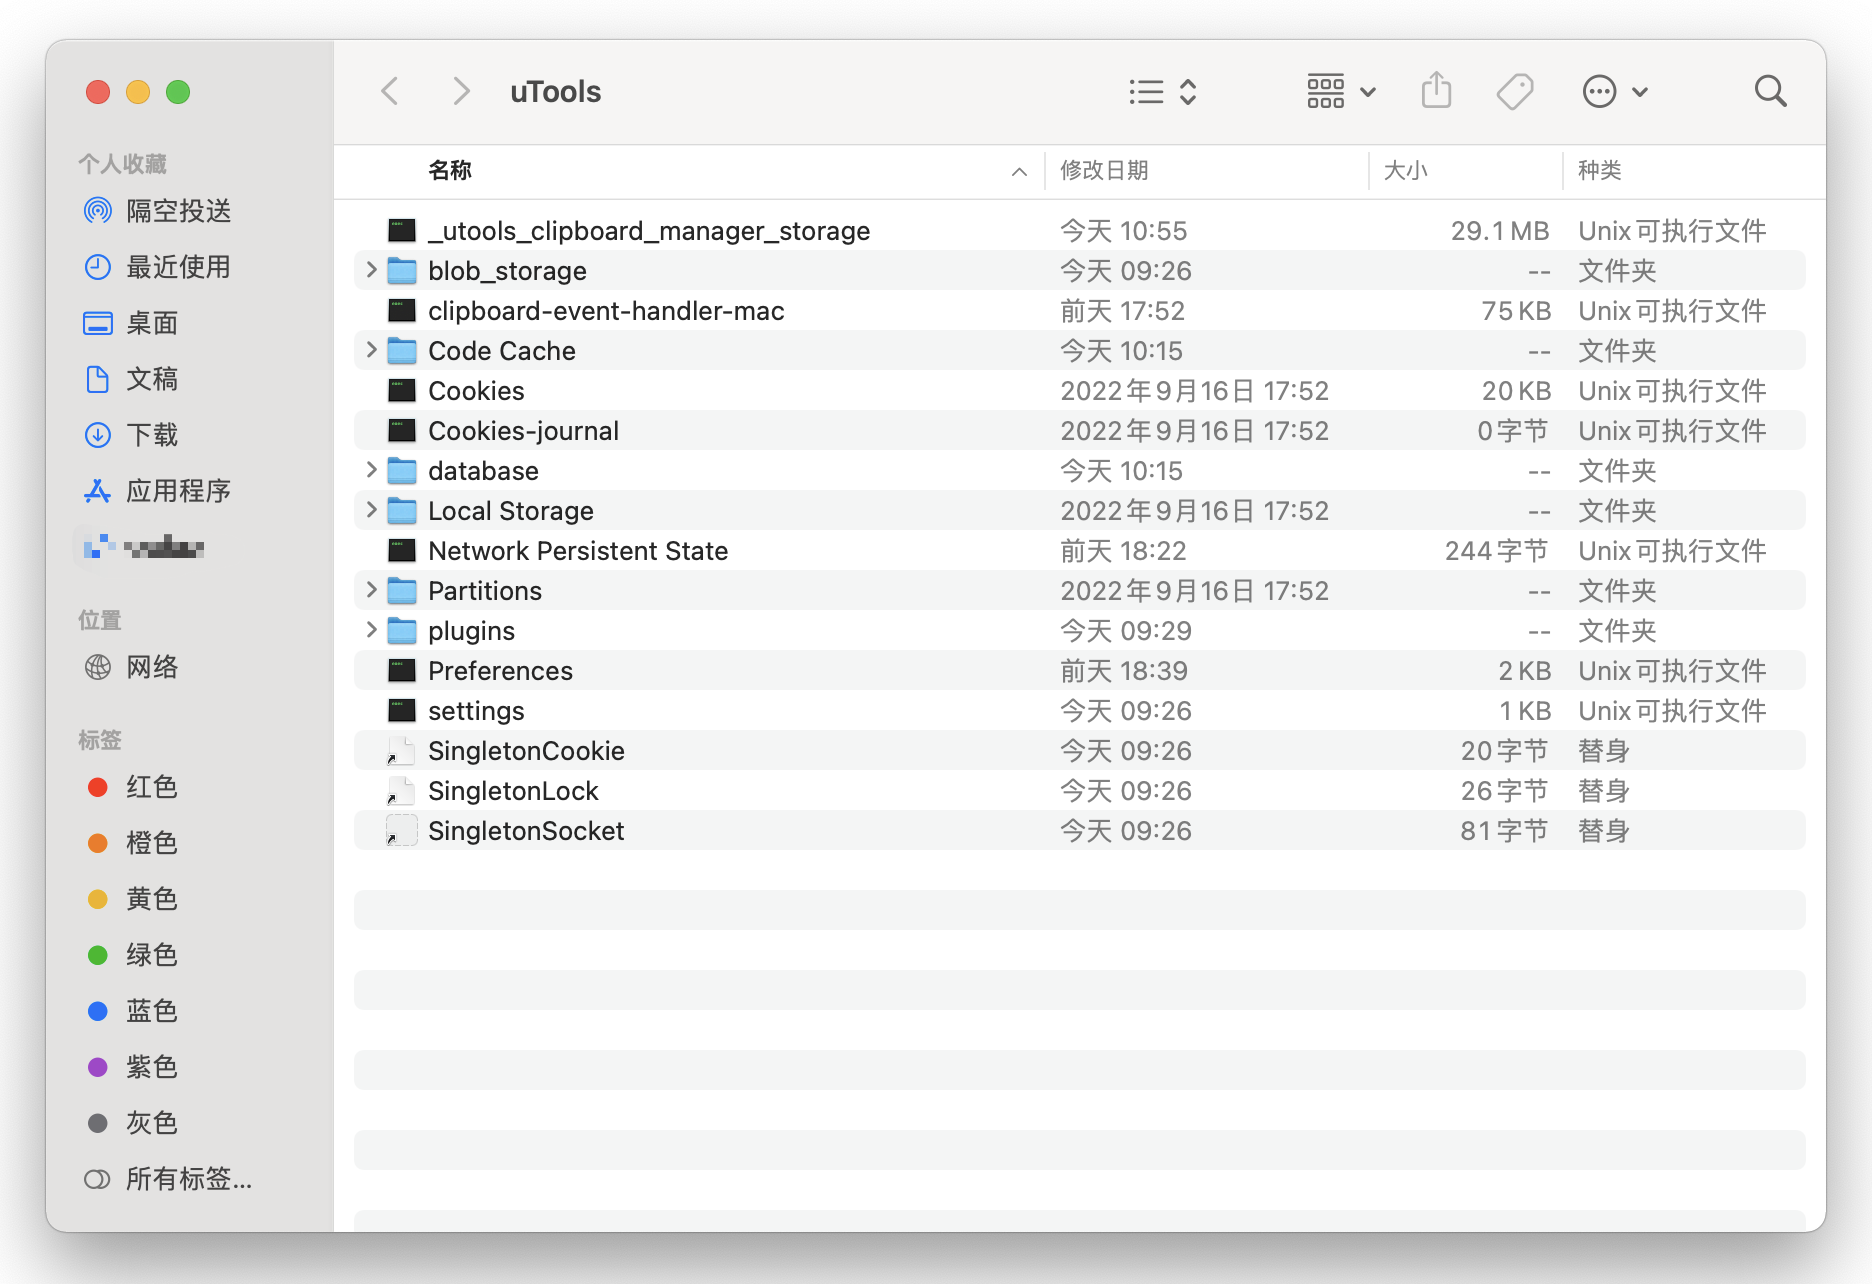Select the 绿色 tag
Viewport: 1872px width, 1284px height.
coord(132,955)
